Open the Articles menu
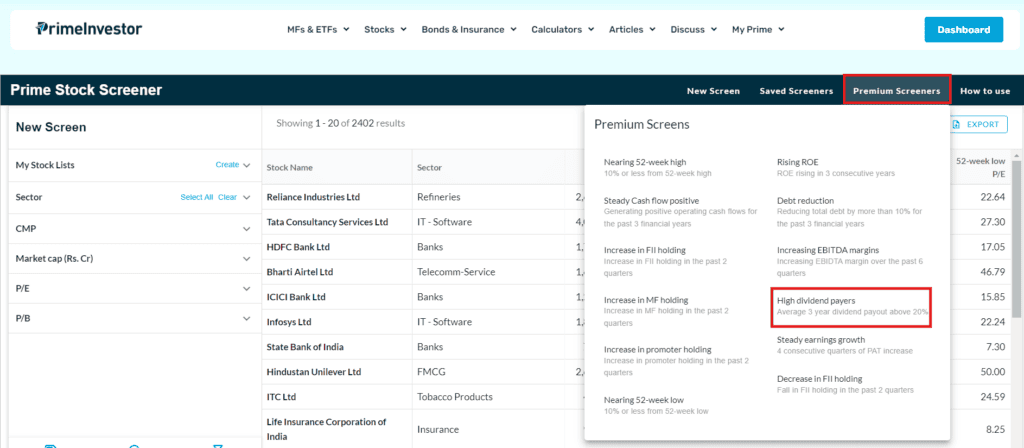Image resolution: width=1024 pixels, height=448 pixels. tap(632, 29)
